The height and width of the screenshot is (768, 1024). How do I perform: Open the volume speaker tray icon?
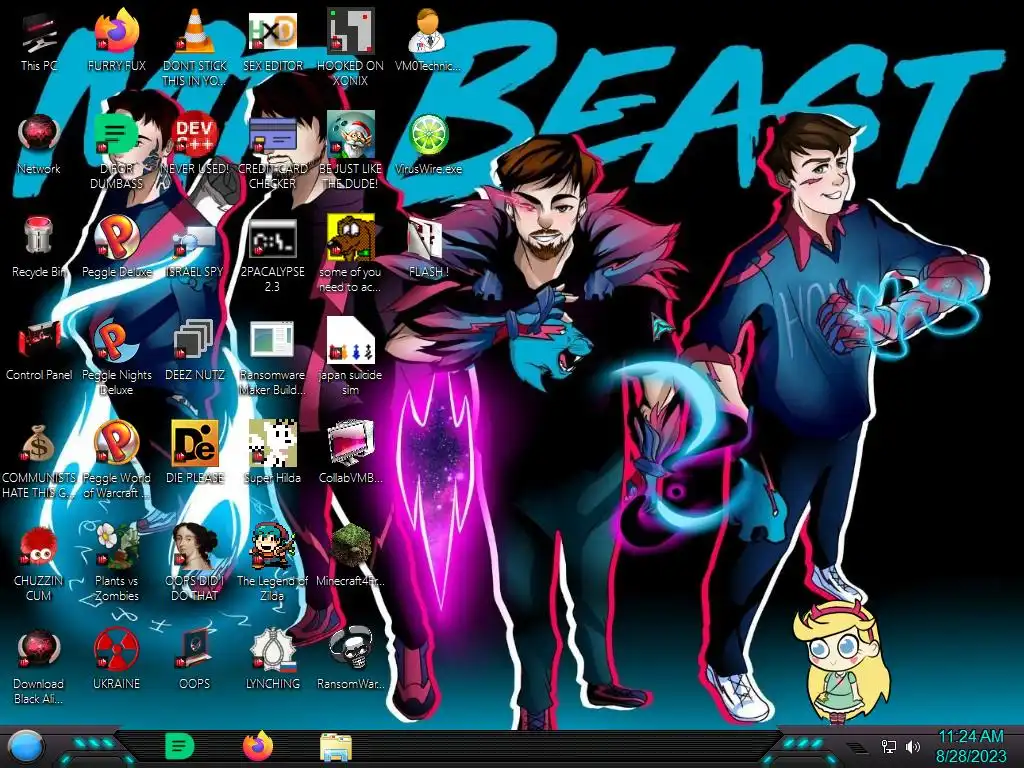pyautogui.click(x=913, y=746)
